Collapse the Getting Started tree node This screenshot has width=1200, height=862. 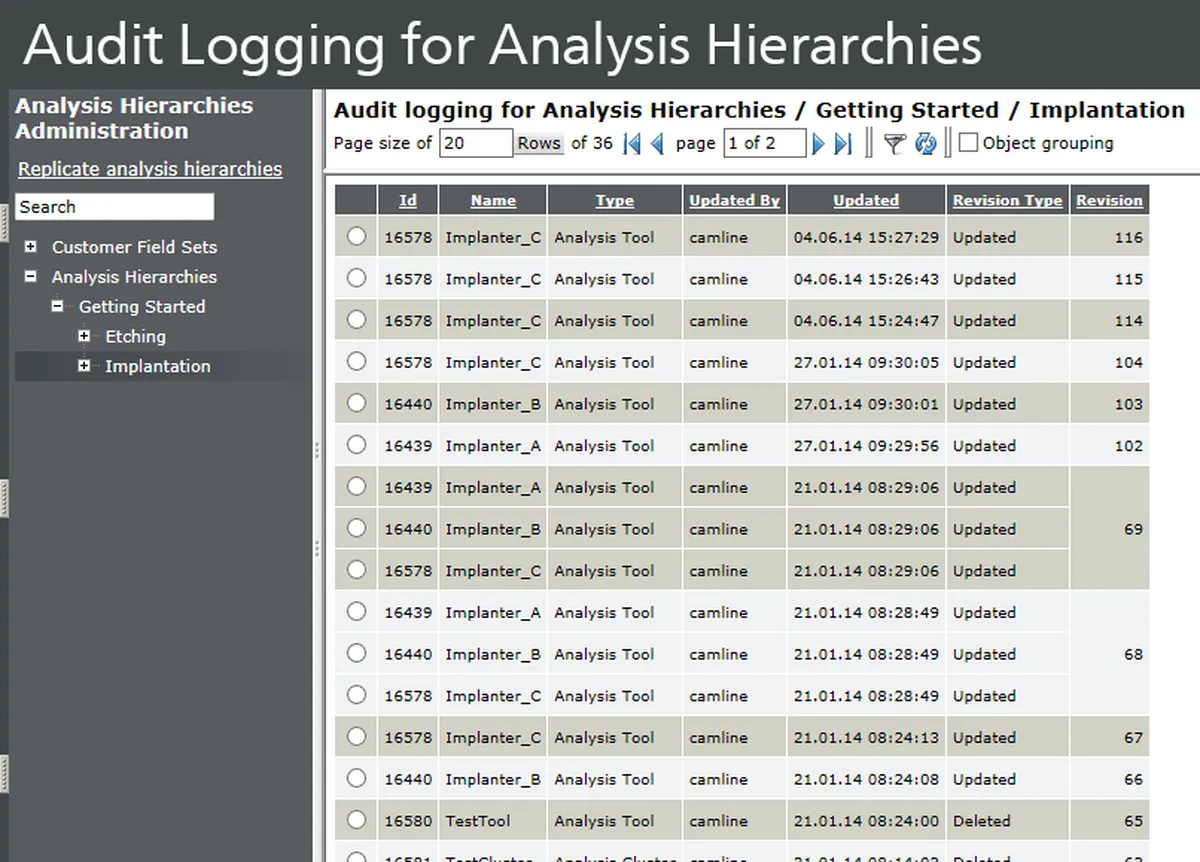58,306
